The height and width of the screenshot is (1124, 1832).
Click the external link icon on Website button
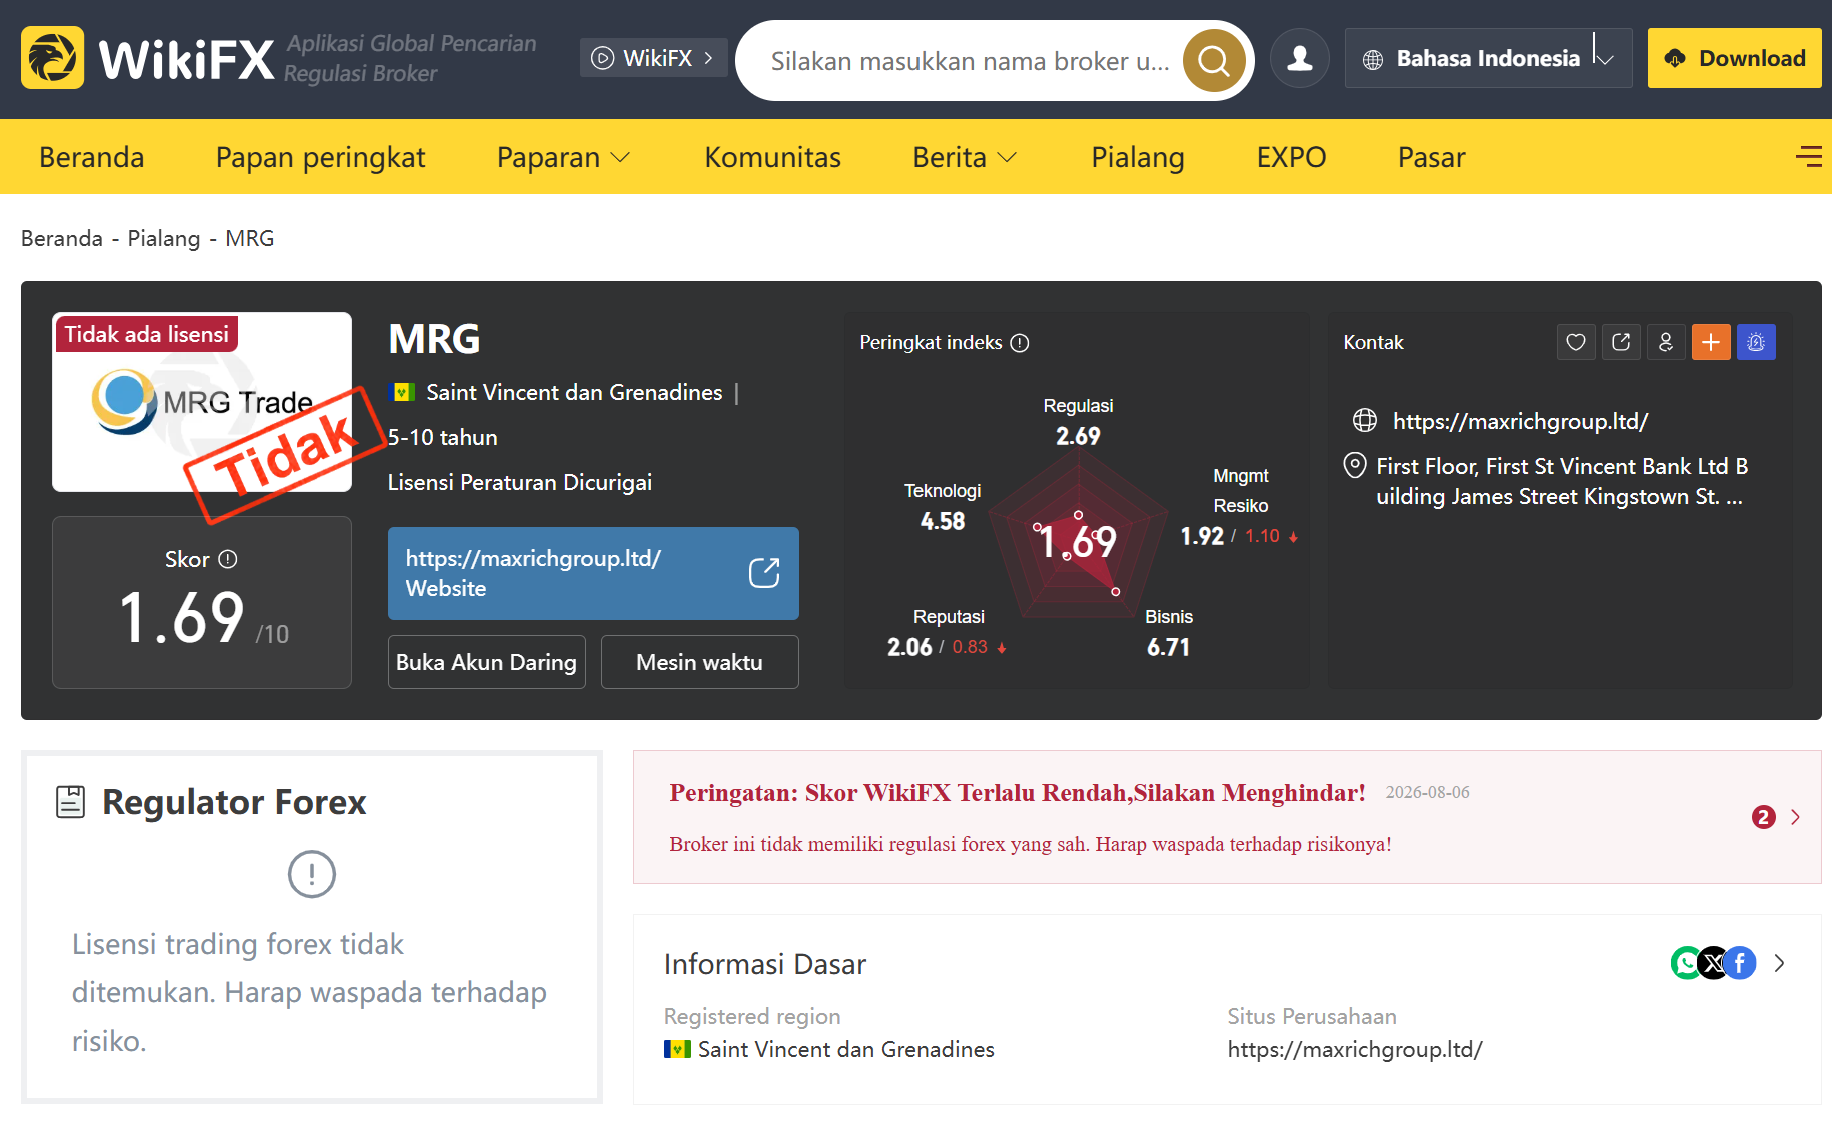(x=764, y=573)
